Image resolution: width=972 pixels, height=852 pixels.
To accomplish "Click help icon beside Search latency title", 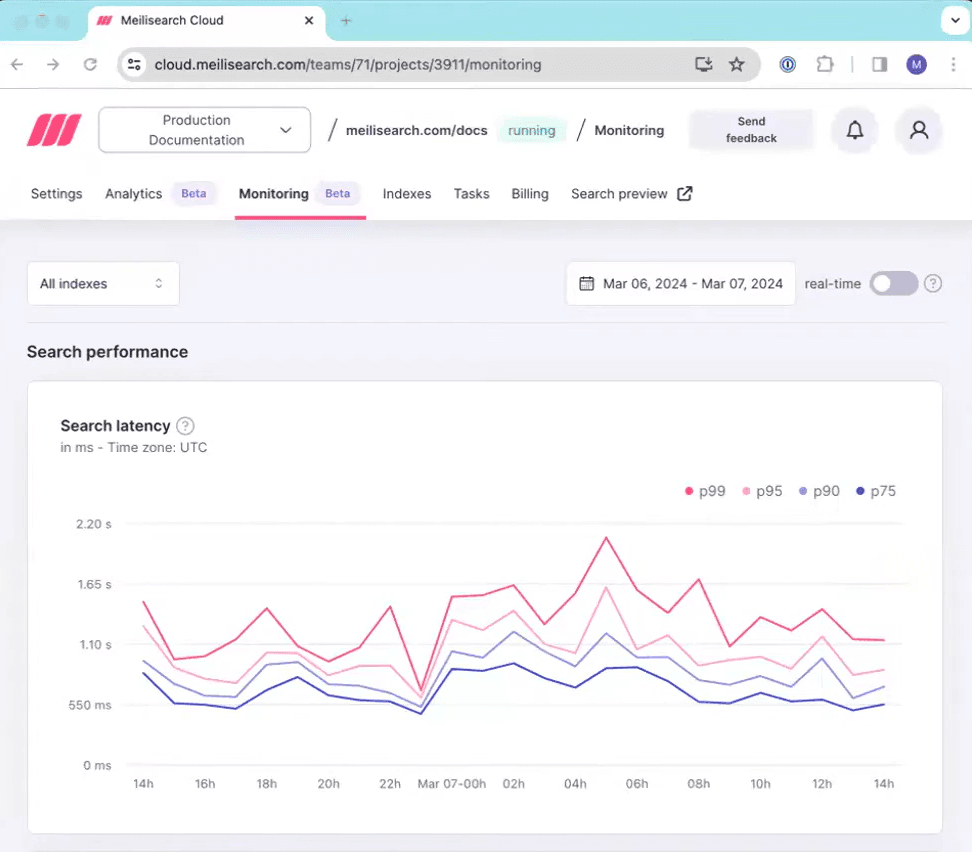I will click(185, 426).
